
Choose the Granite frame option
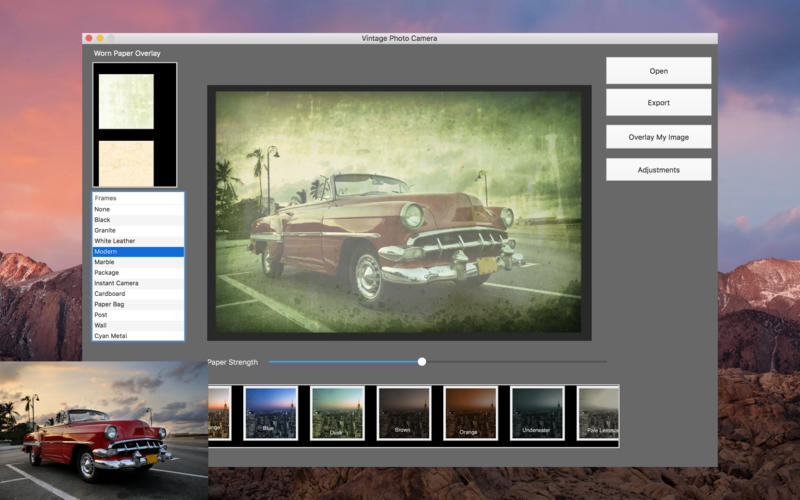click(138, 230)
